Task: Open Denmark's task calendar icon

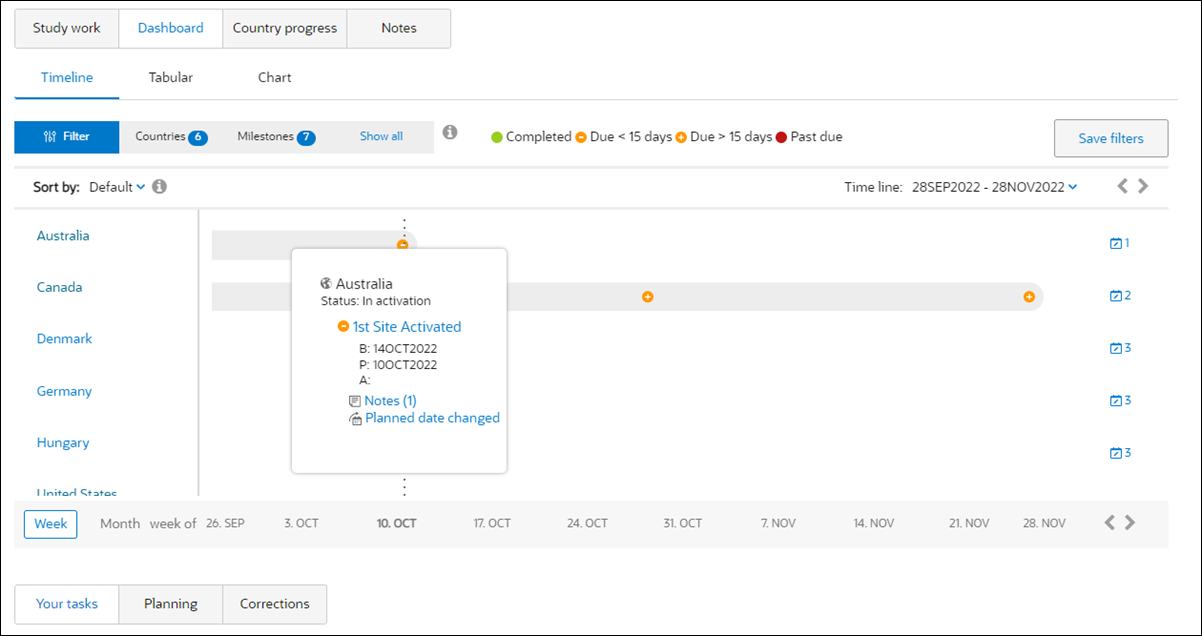Action: [1120, 348]
